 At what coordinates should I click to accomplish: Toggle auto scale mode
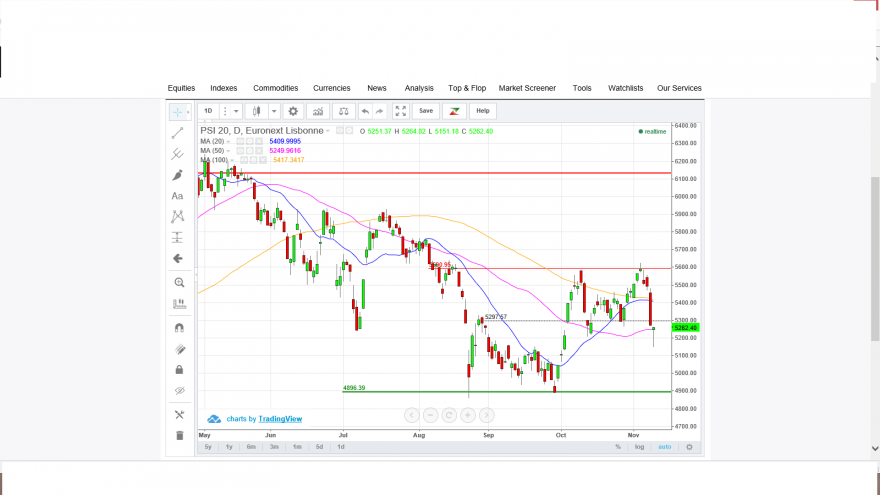coord(664,447)
